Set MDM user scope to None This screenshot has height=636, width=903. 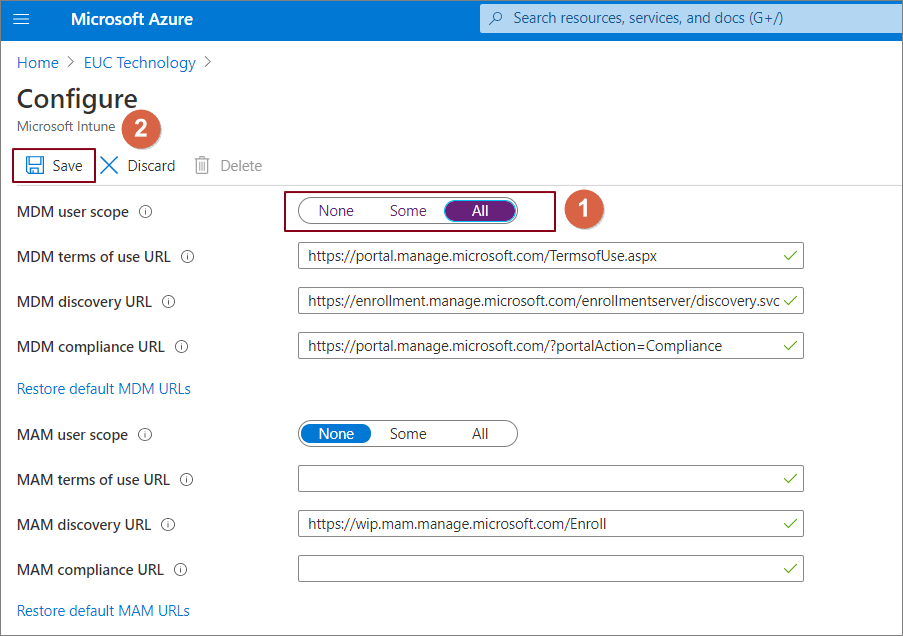[x=336, y=211]
